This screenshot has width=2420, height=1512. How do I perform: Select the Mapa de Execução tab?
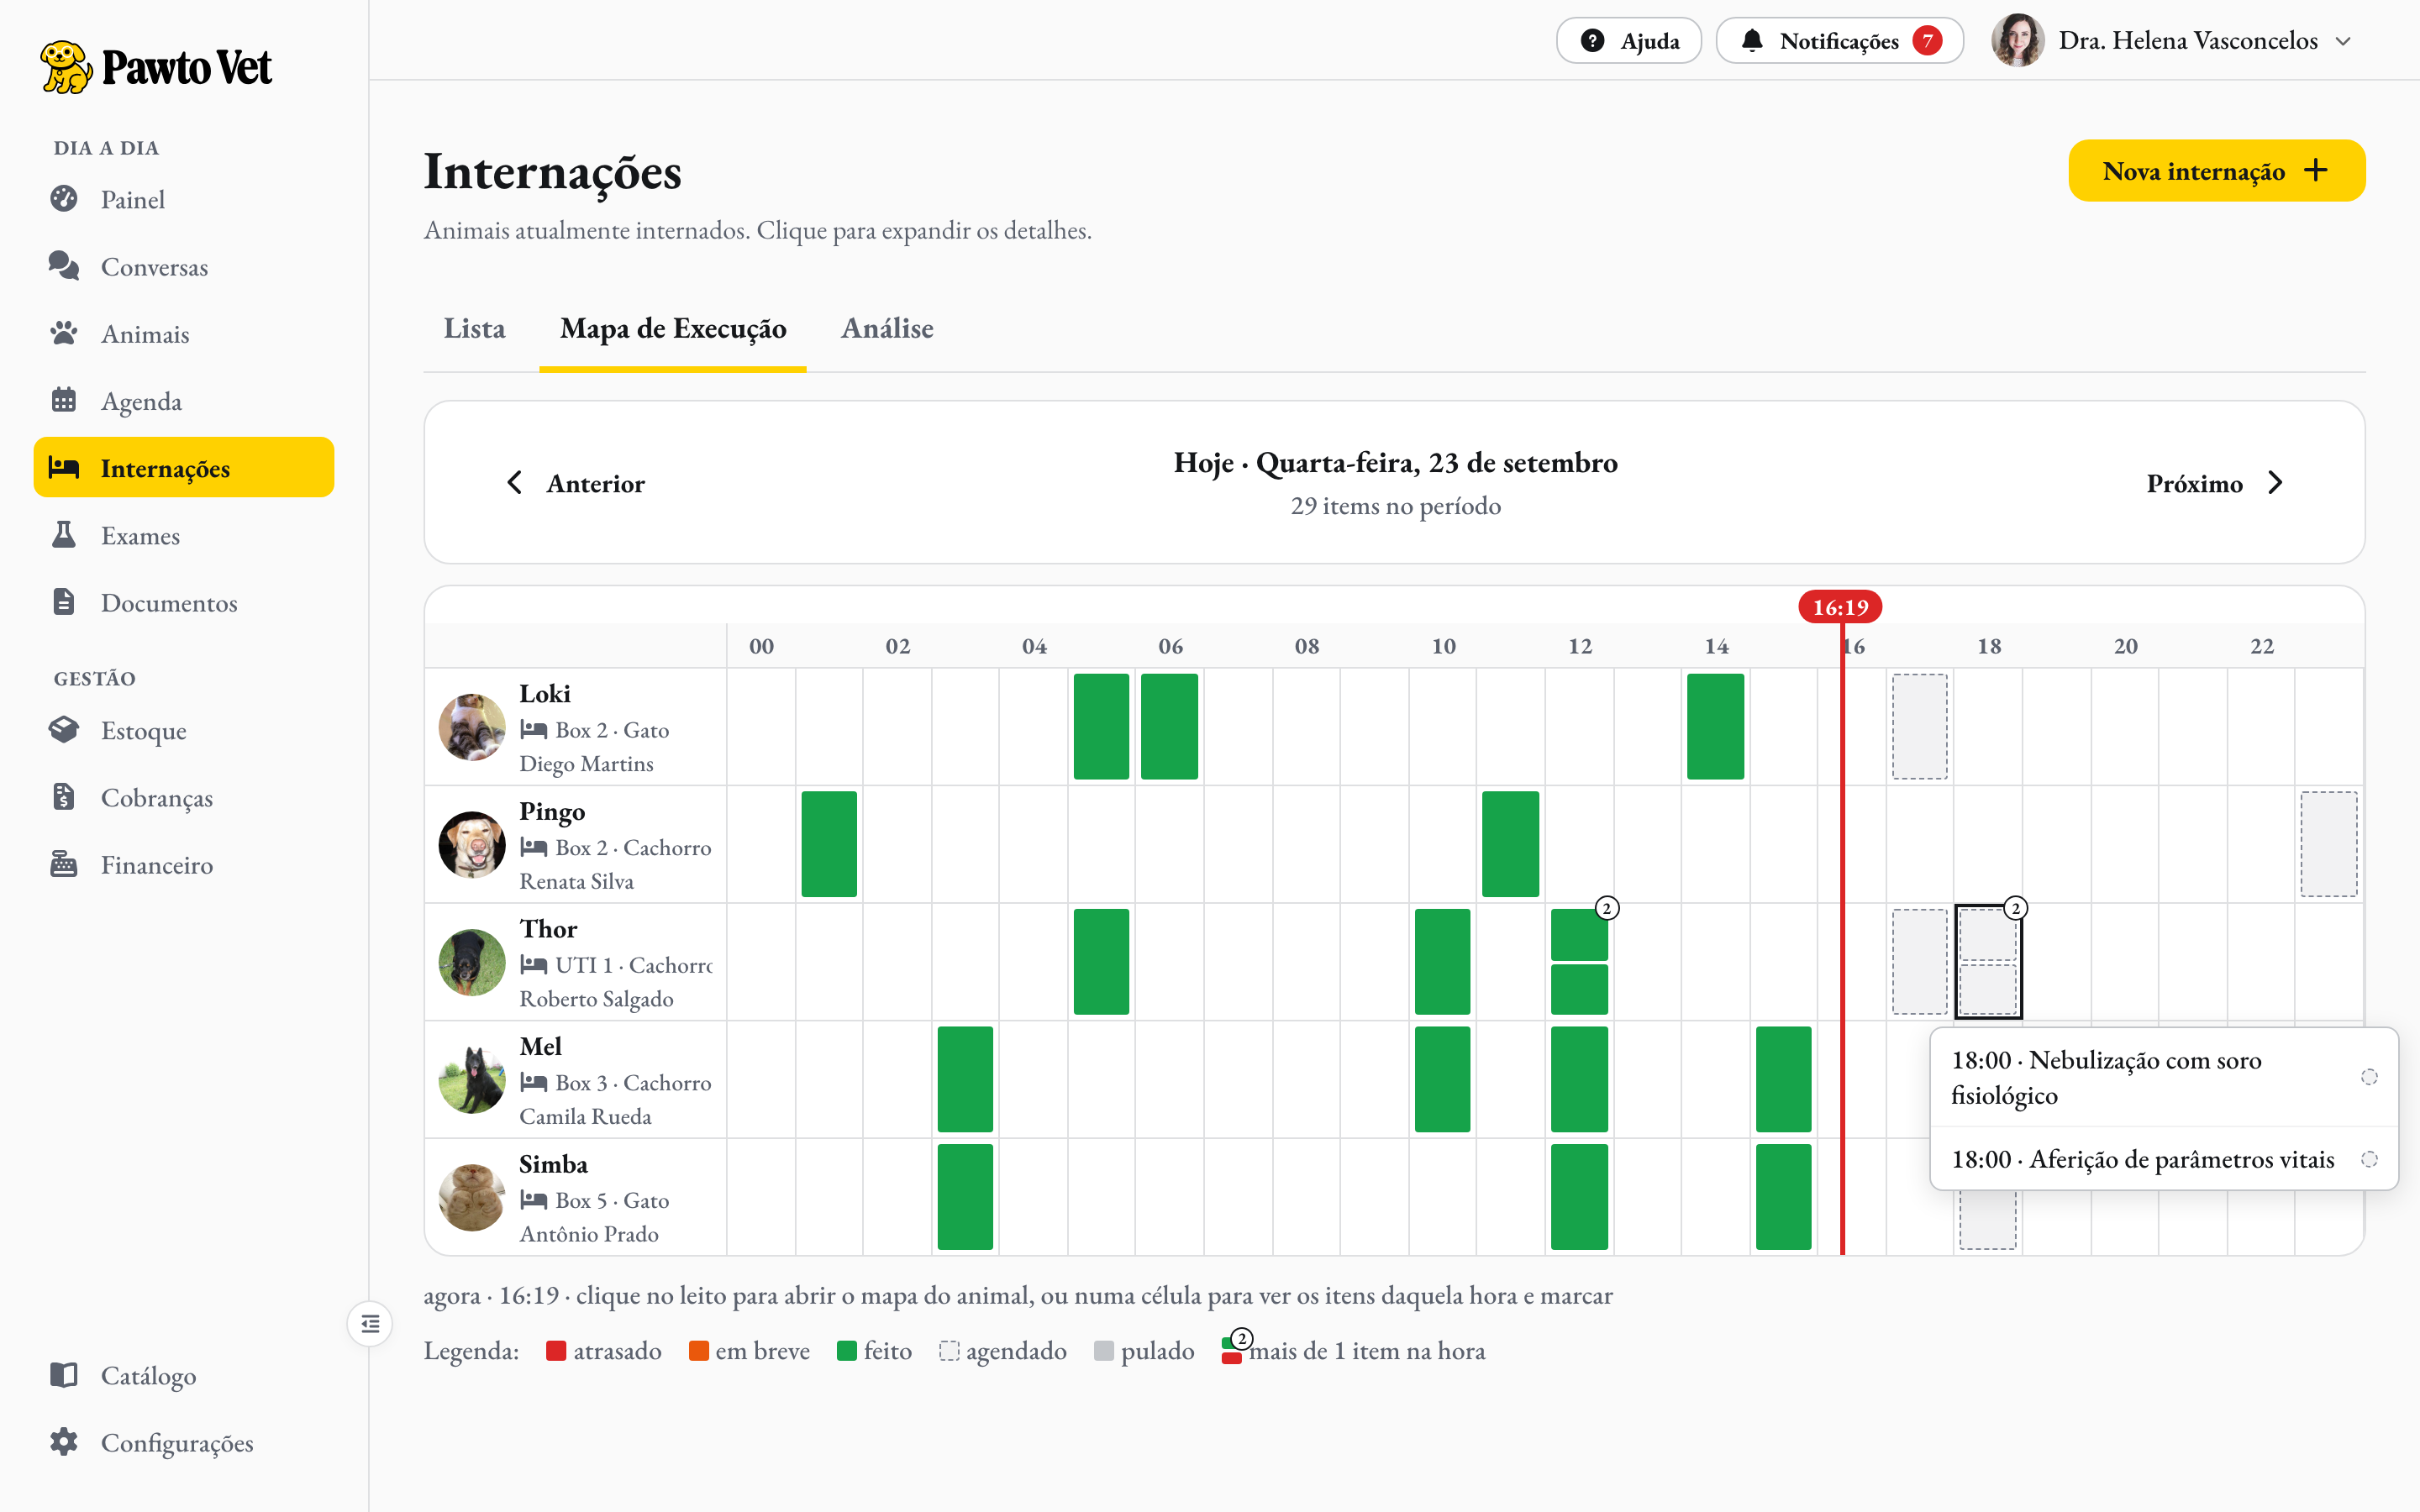[673, 329]
